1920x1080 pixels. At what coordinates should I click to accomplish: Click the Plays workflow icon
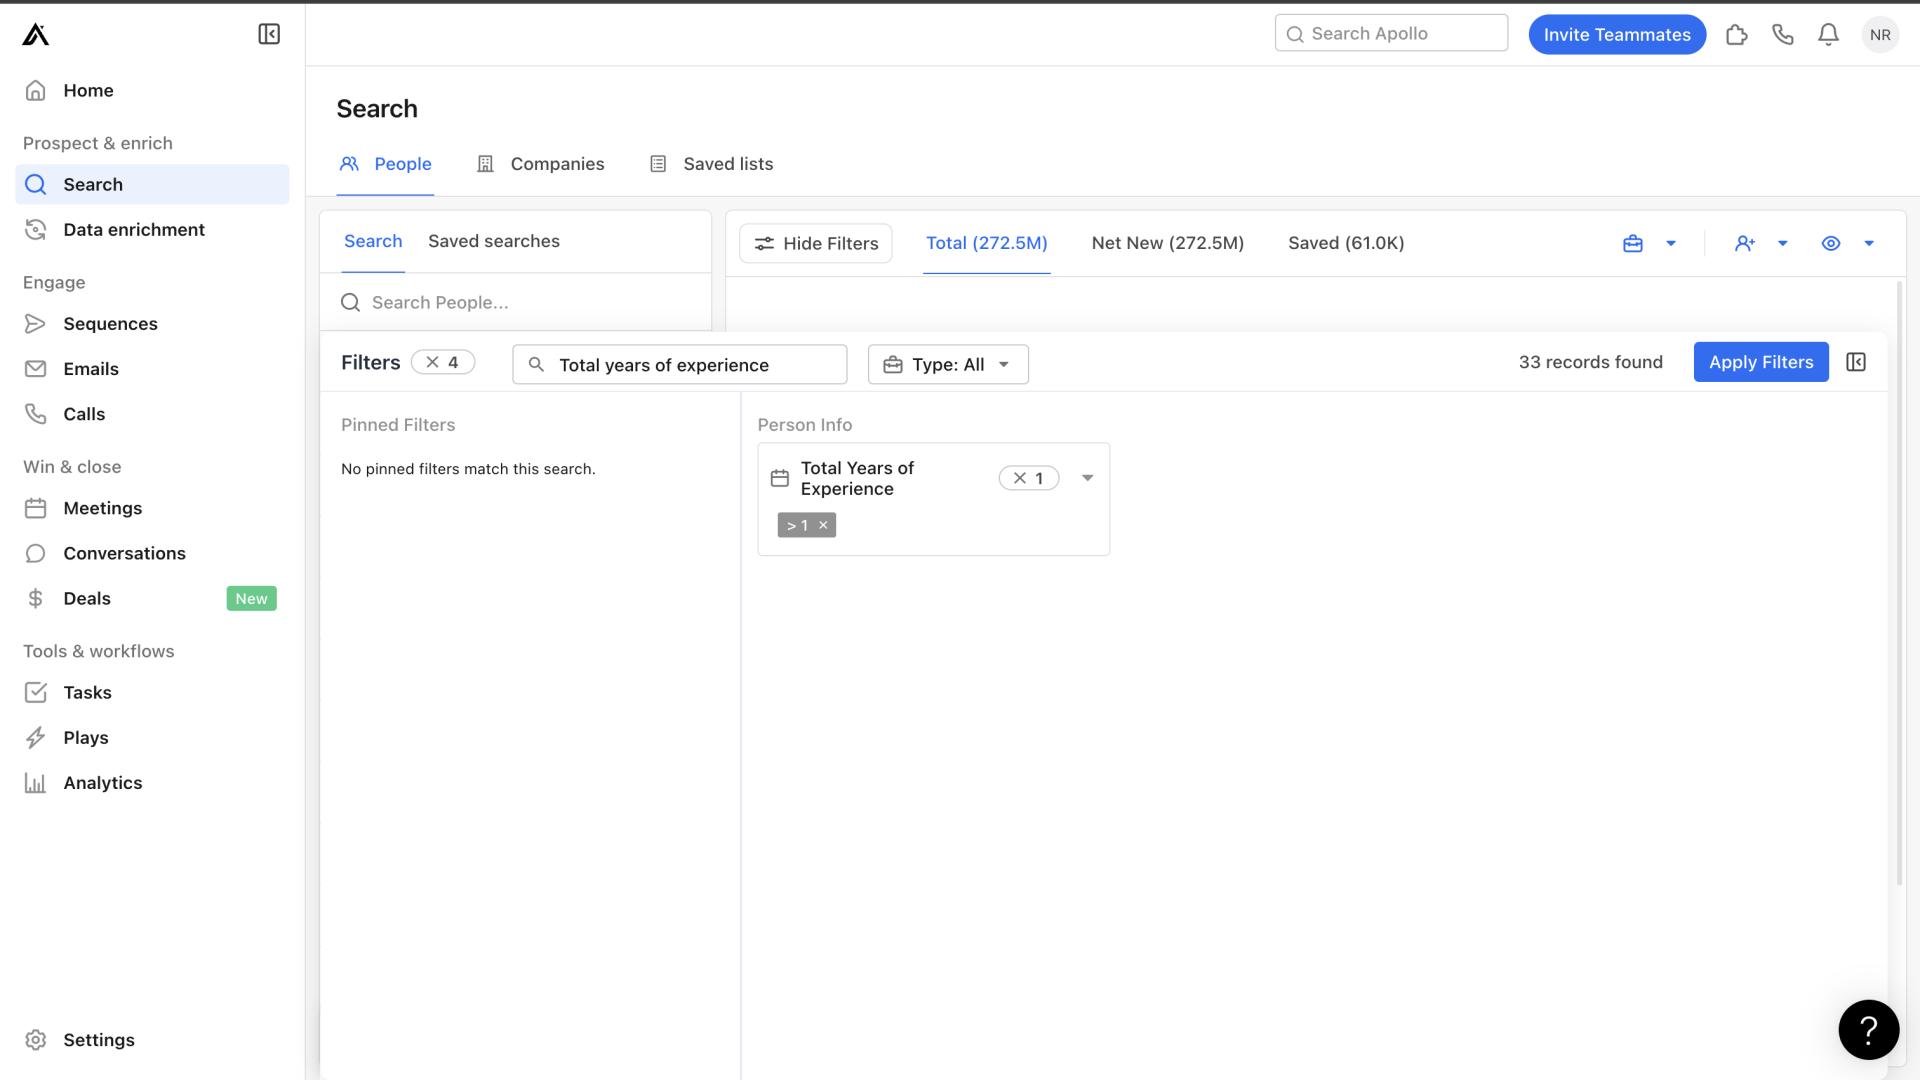[36, 737]
